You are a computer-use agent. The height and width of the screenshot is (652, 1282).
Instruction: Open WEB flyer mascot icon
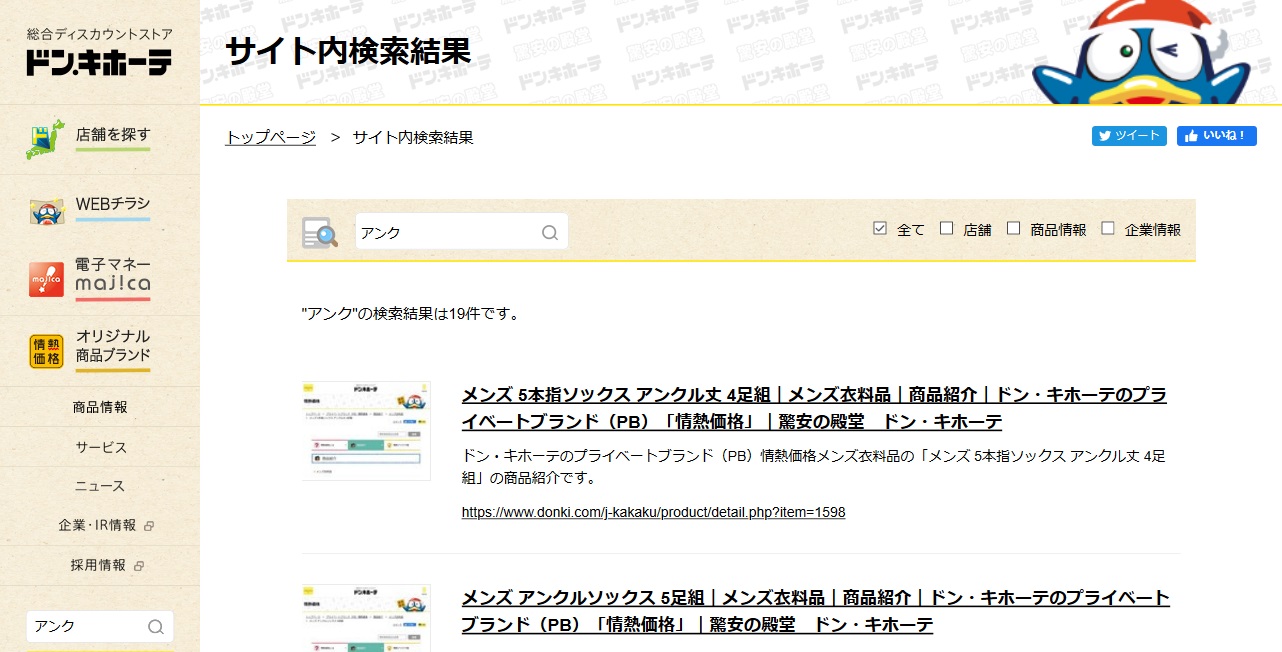(46, 210)
